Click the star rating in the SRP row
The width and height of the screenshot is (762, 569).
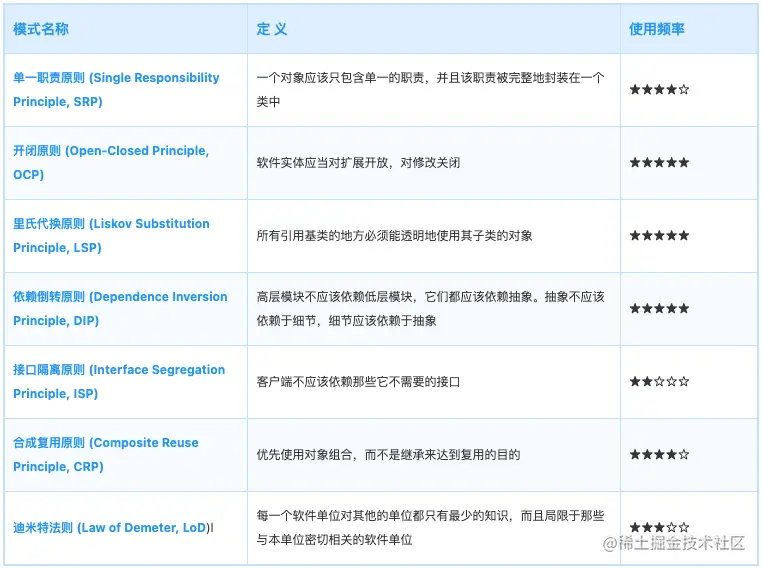click(x=659, y=89)
